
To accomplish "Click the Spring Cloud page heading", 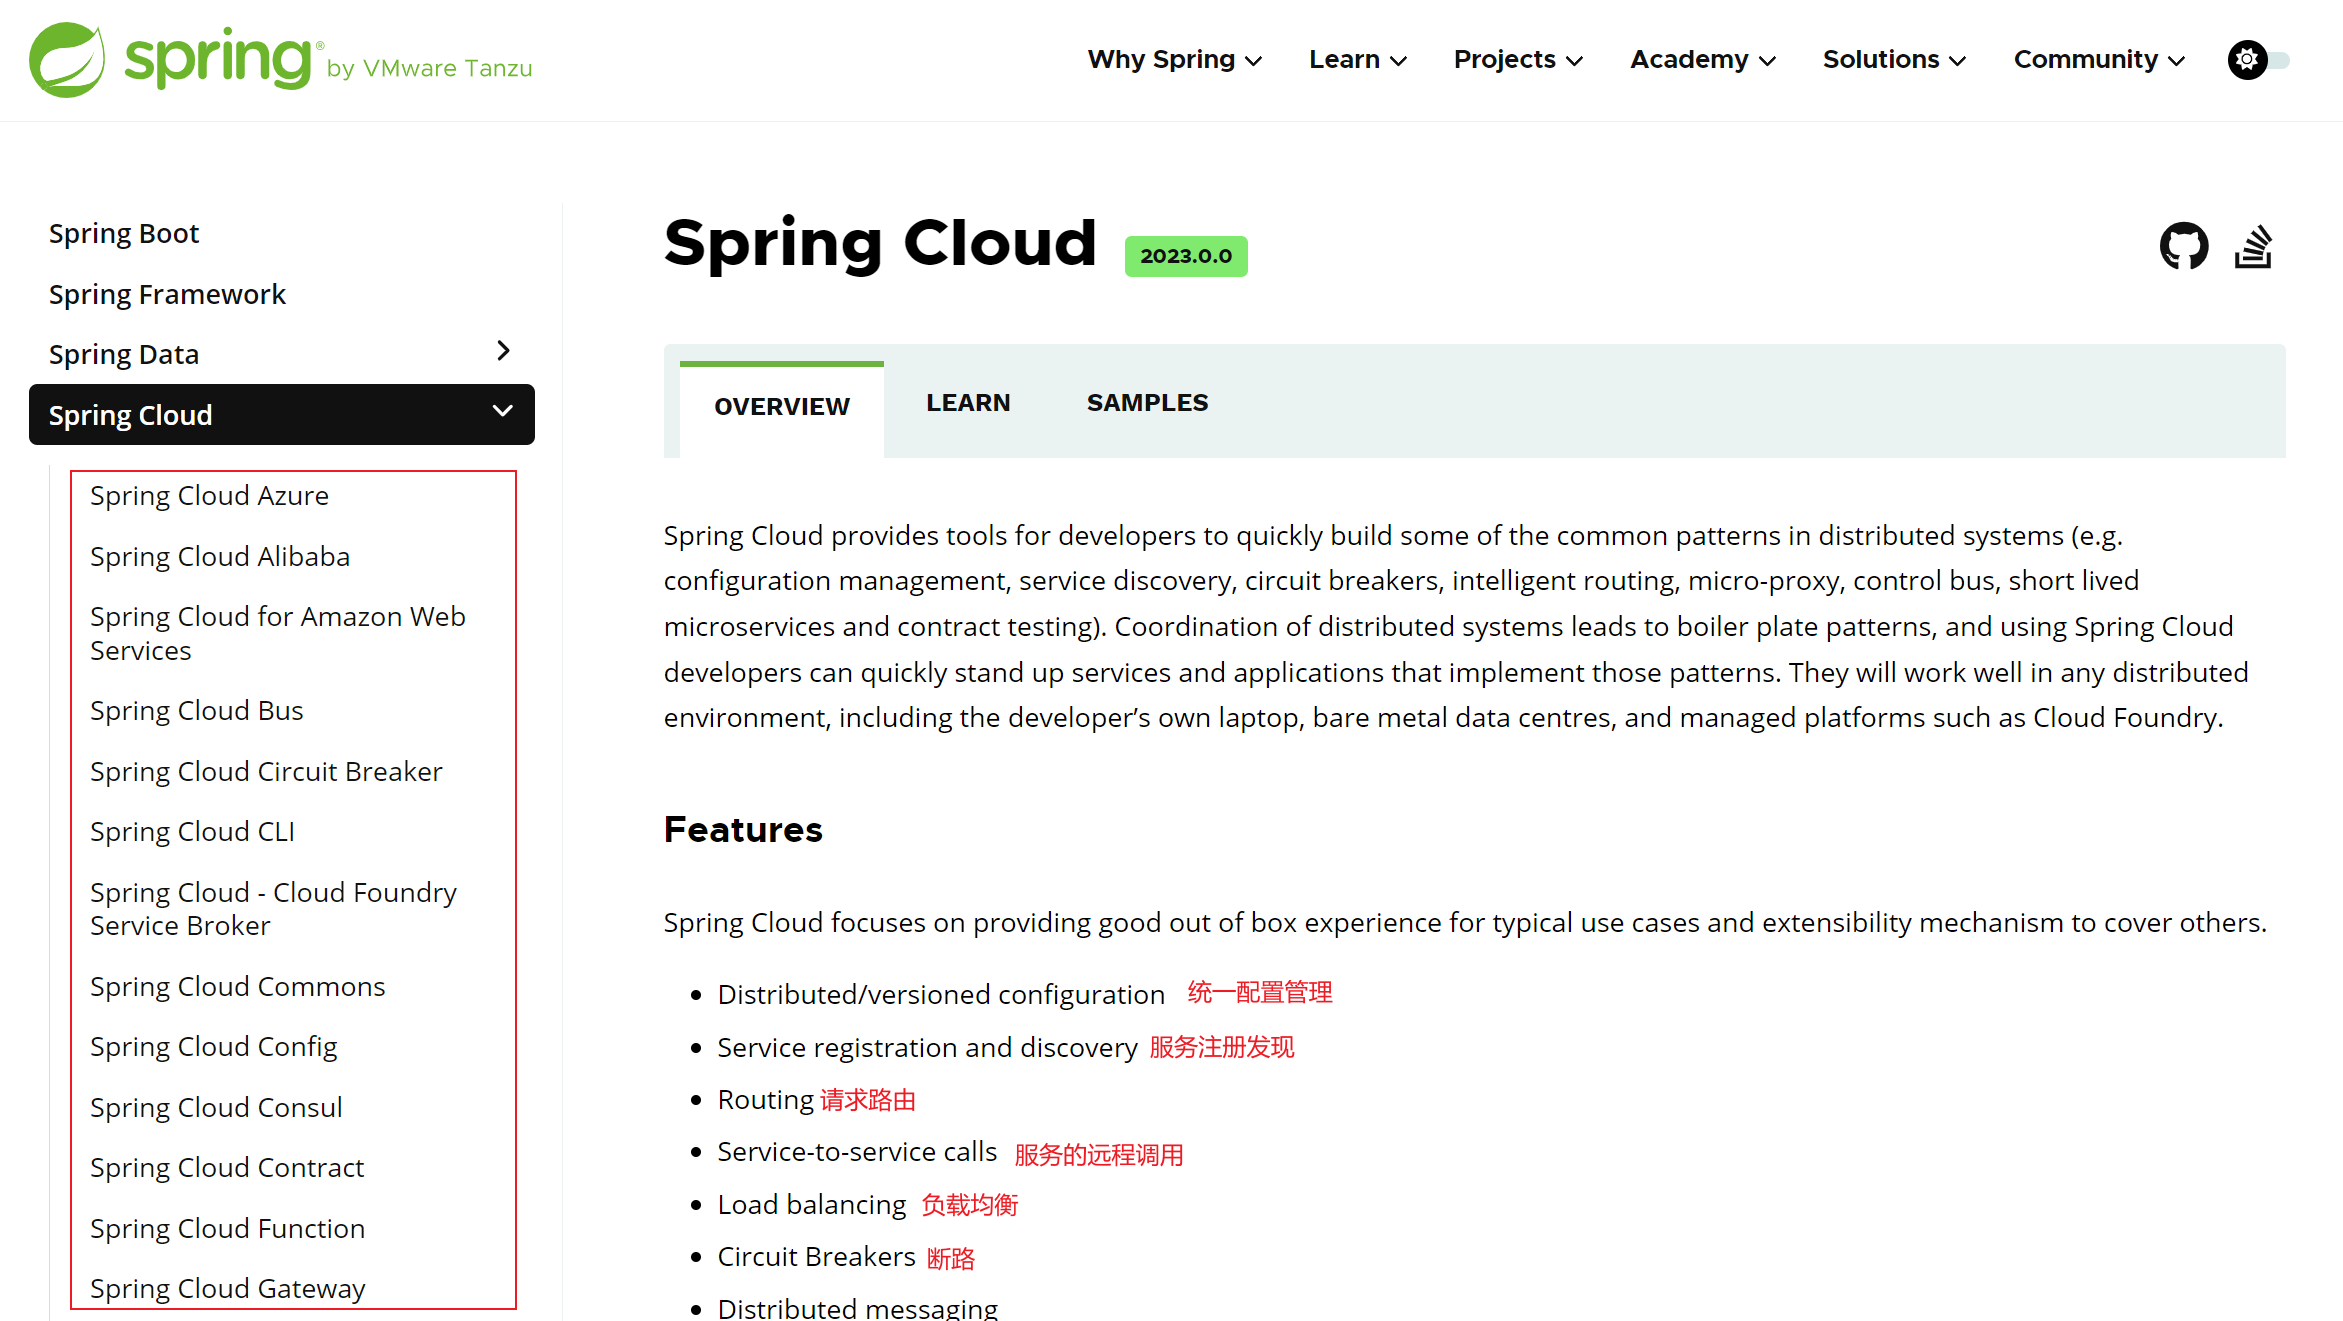I will pos(880,243).
